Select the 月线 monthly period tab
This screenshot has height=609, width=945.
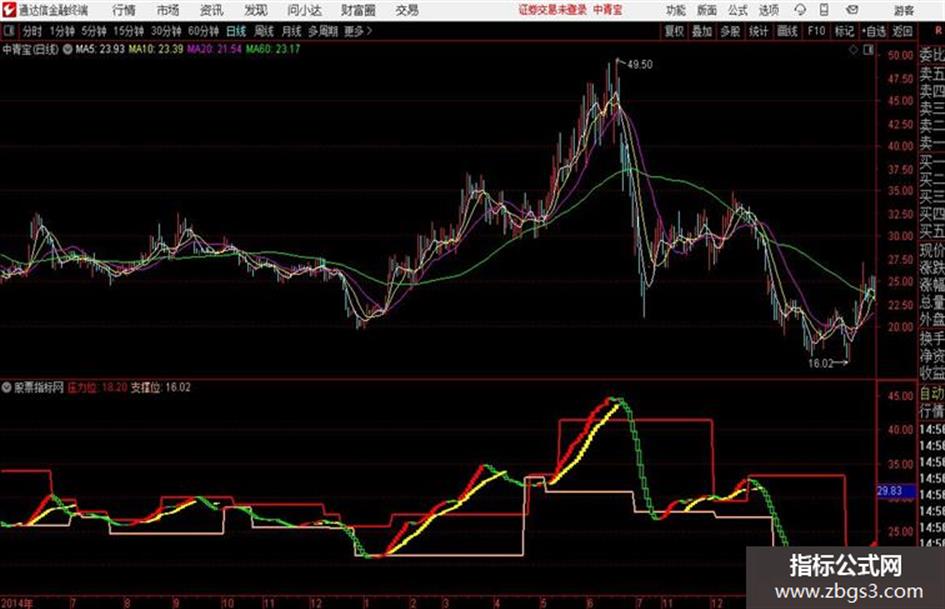coord(291,31)
